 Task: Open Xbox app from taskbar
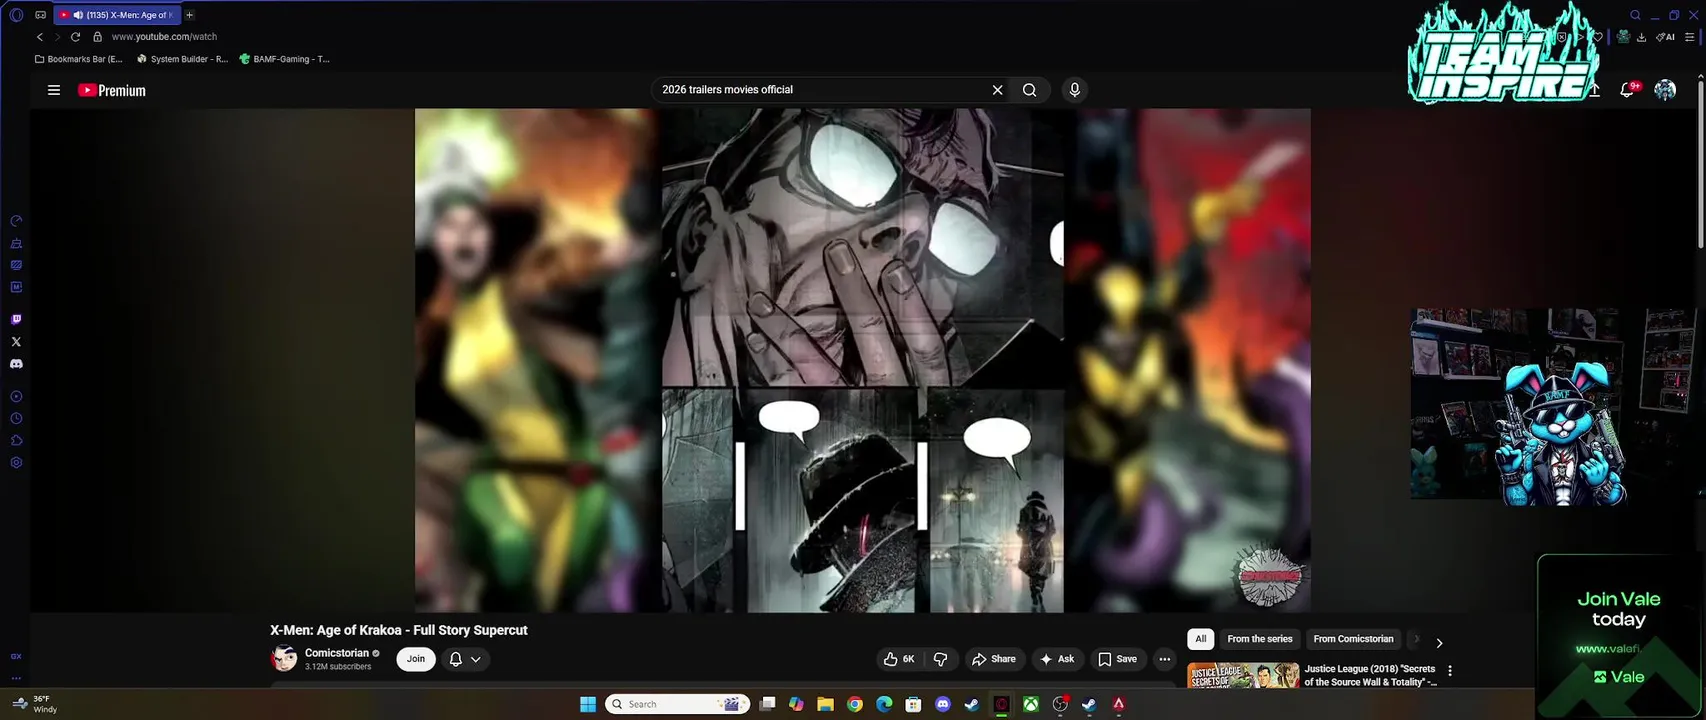pos(1030,704)
